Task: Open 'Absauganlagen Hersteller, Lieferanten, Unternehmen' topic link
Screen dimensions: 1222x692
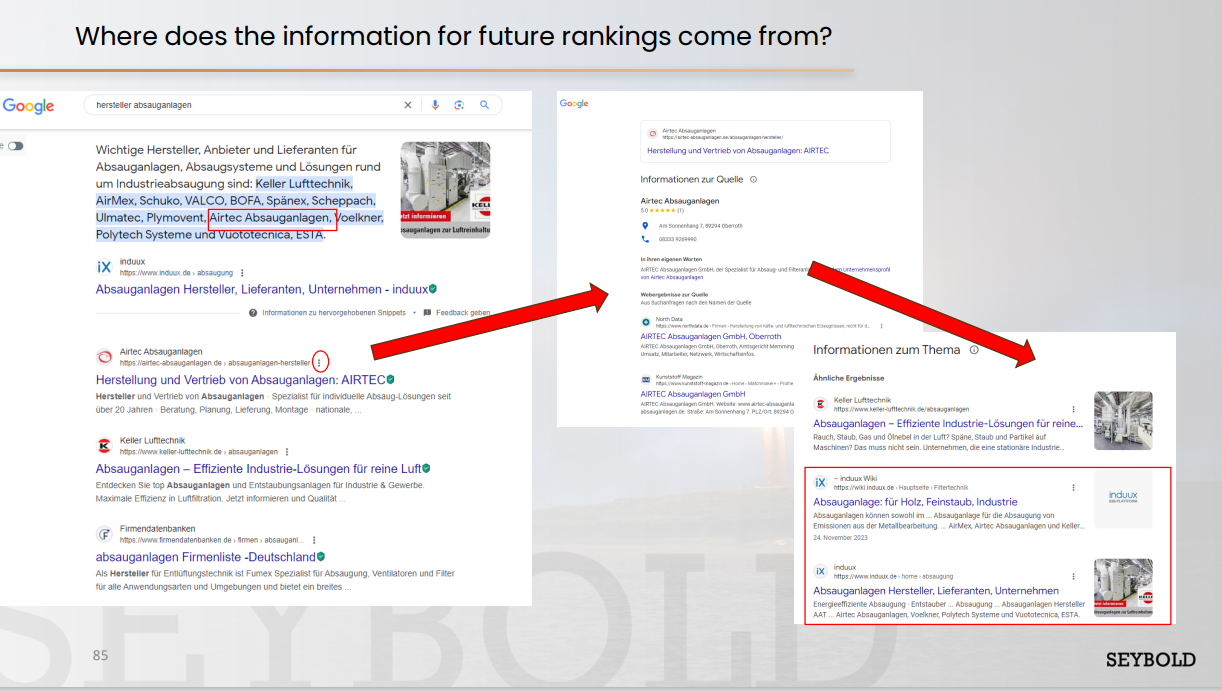Action: (x=936, y=590)
